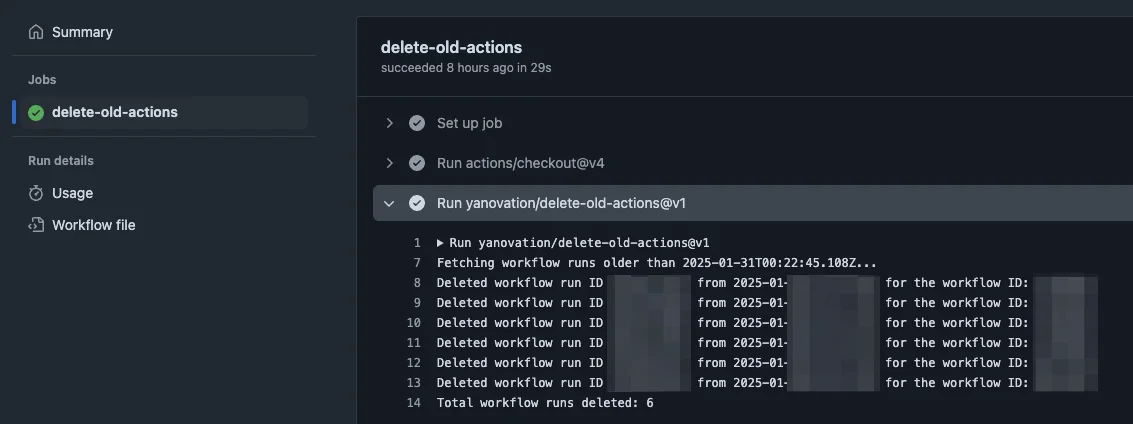The height and width of the screenshot is (424, 1133).
Task: Click the "Total workflow runs deleted: 6" log line
Action: pyautogui.click(x=545, y=403)
